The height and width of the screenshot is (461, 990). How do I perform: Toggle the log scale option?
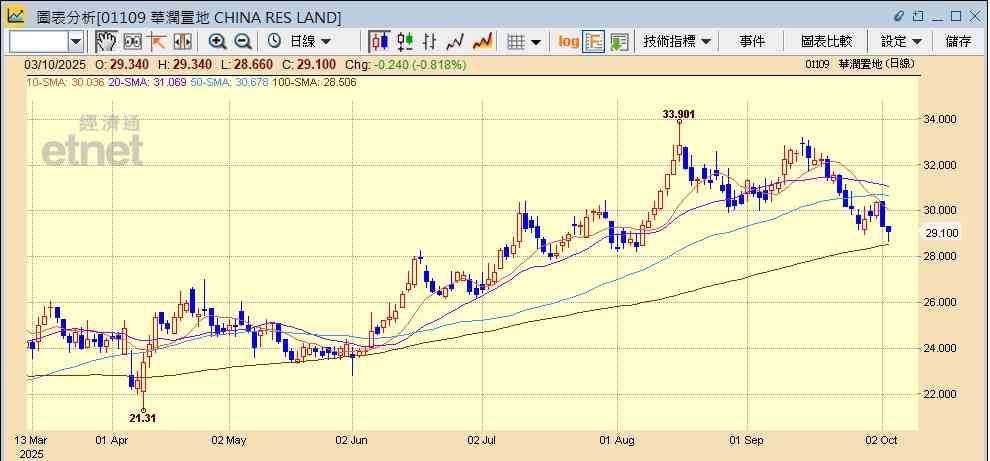(568, 41)
